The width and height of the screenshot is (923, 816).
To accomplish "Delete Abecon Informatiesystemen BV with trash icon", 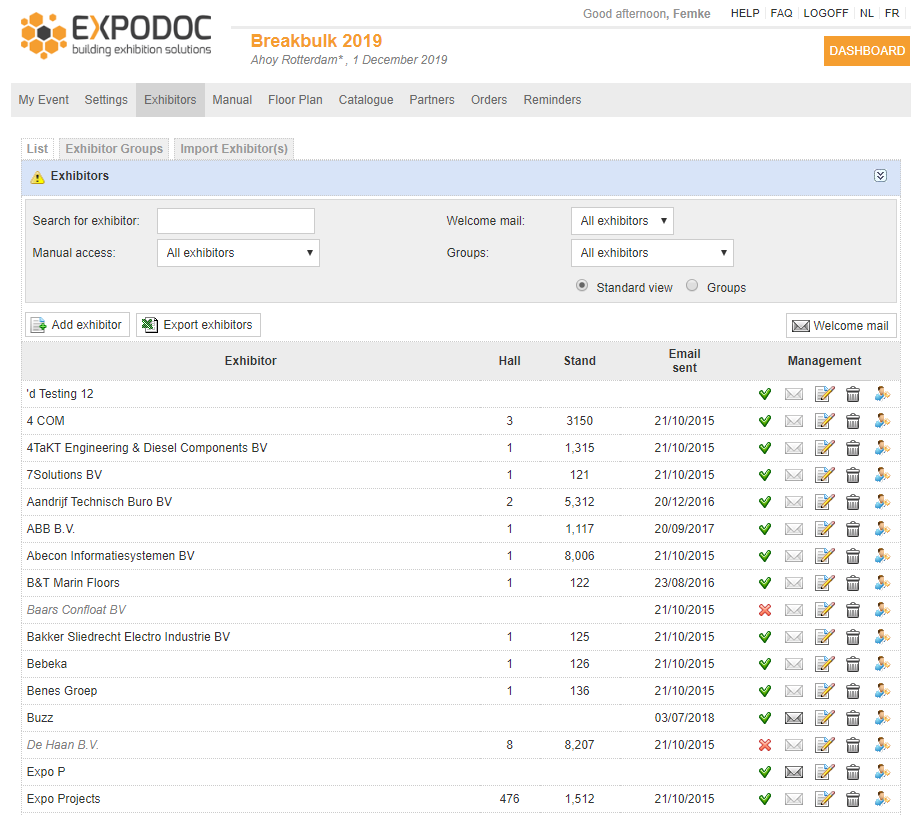I will (852, 556).
